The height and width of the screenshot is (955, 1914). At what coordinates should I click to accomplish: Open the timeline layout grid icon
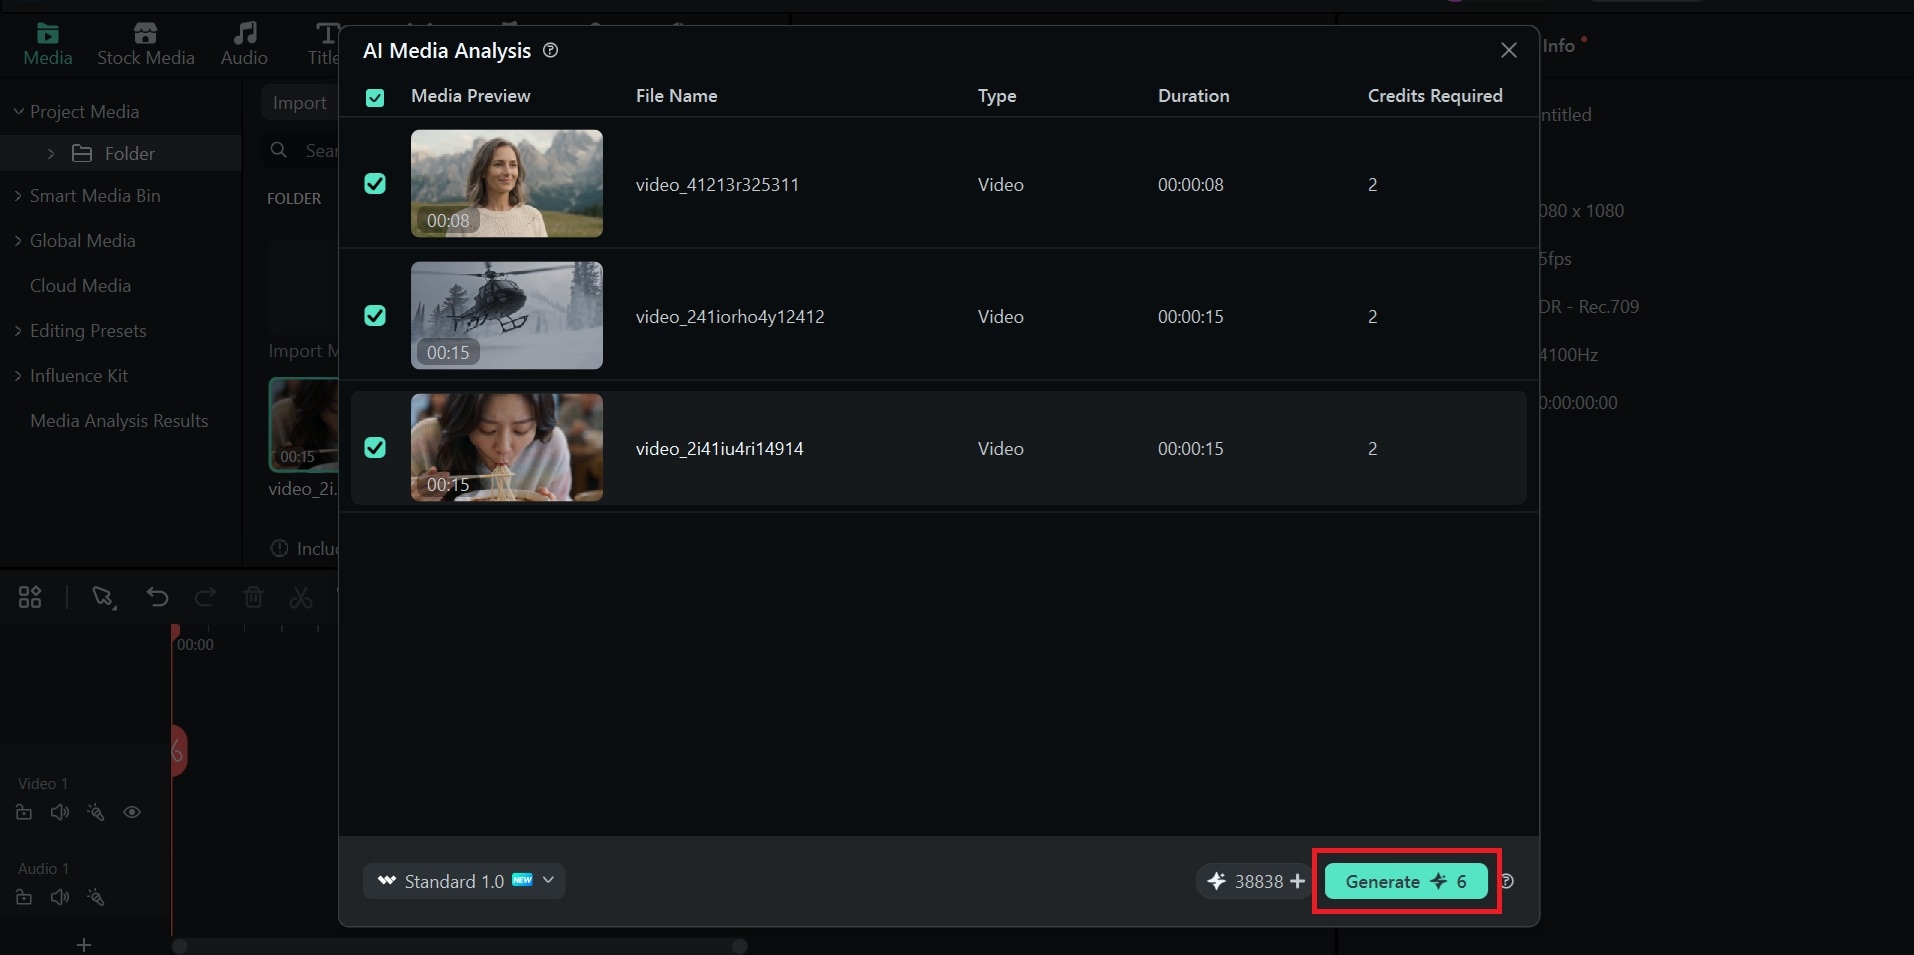pos(30,597)
